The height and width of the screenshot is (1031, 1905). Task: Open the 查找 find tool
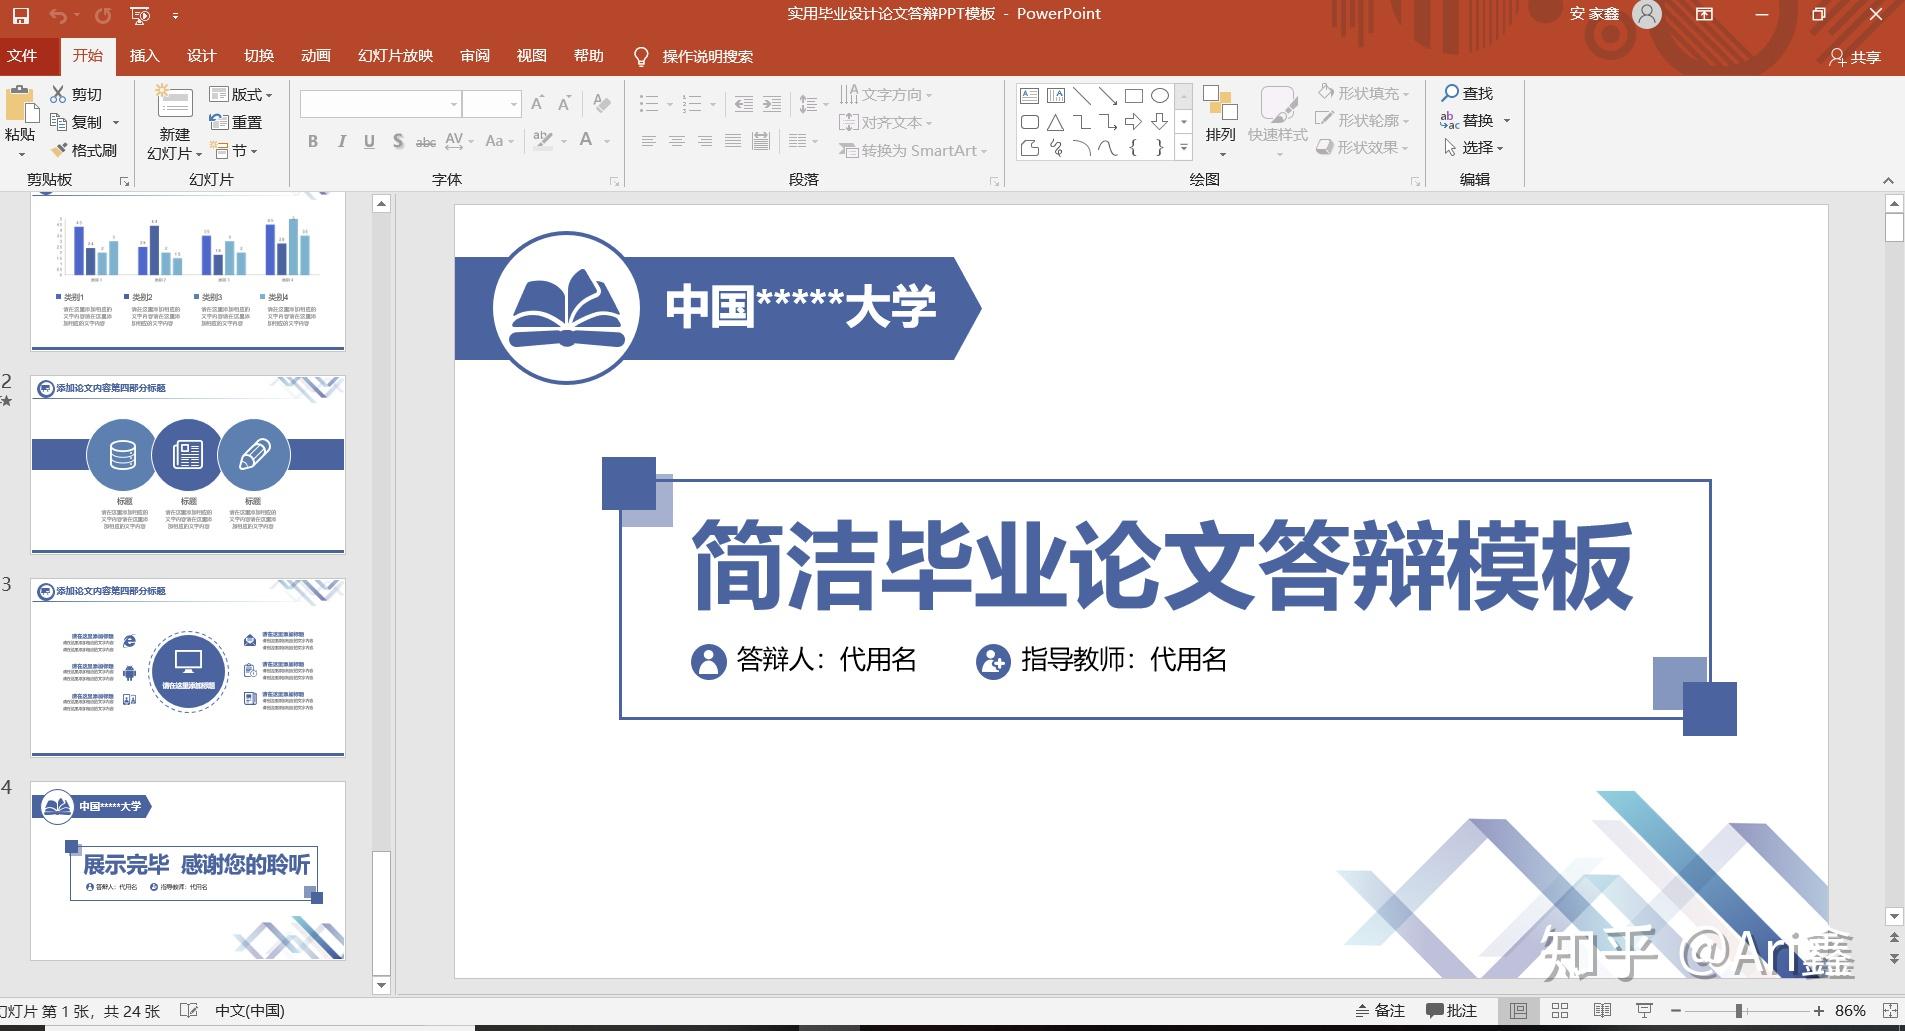coord(1466,93)
